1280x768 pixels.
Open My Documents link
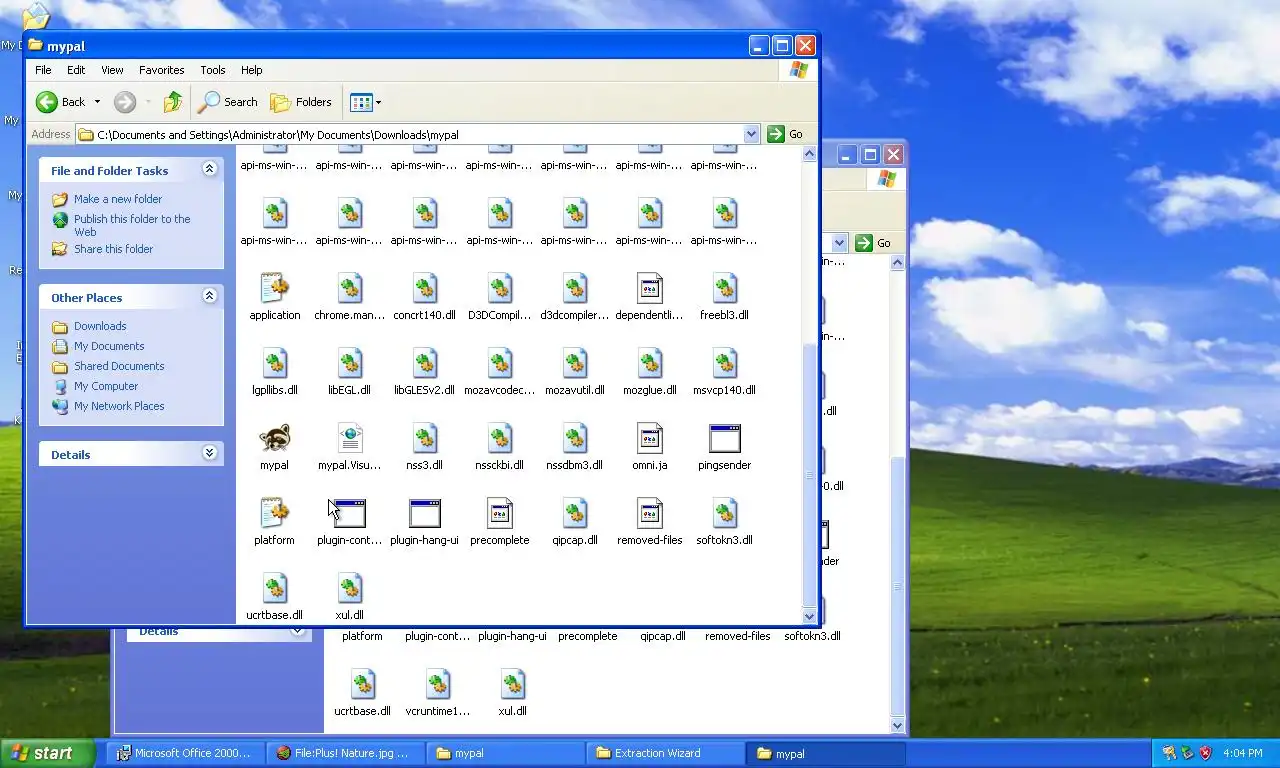pyautogui.click(x=109, y=346)
